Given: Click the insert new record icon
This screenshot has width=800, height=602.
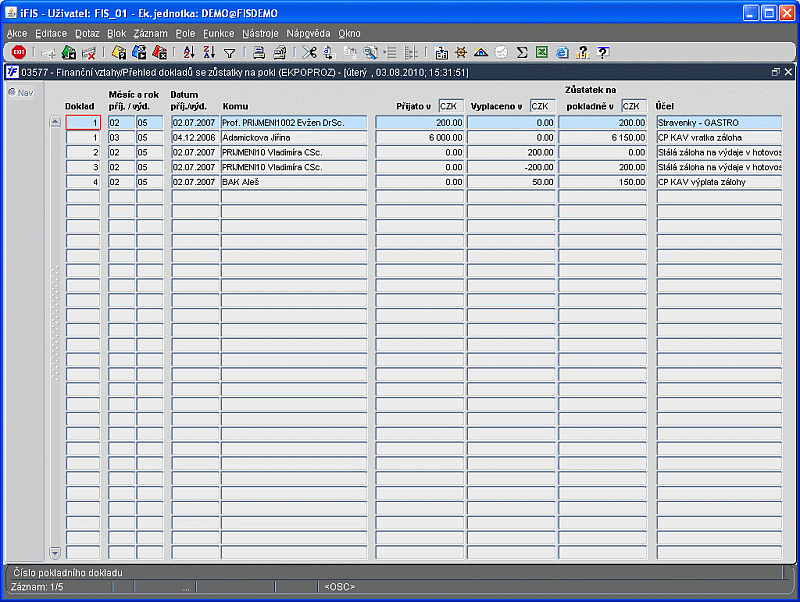Looking at the screenshot, I should 48,53.
